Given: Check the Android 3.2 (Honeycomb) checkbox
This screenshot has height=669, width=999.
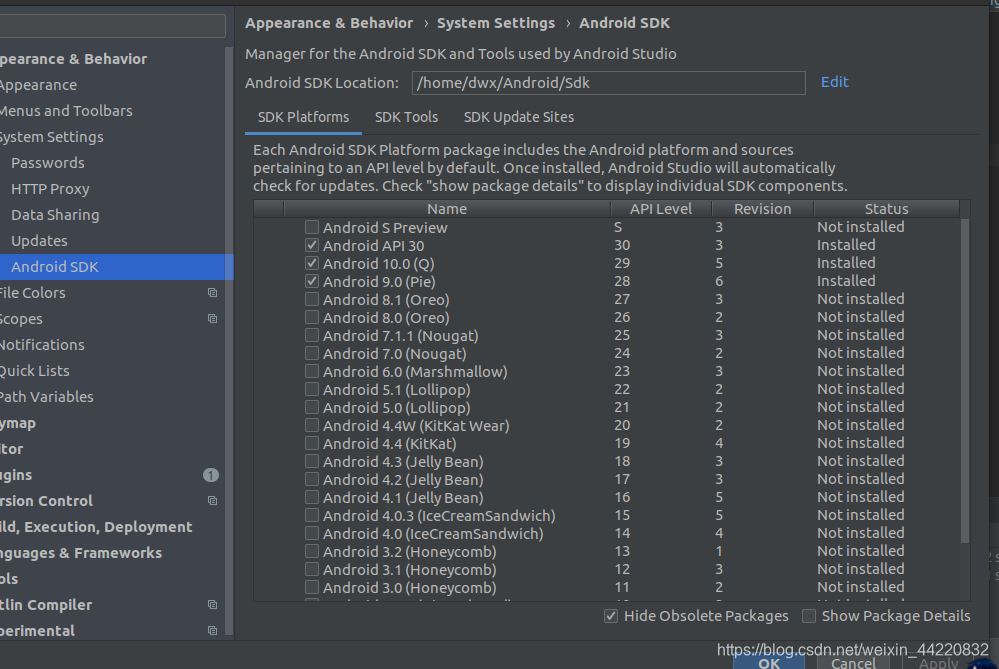Looking at the screenshot, I should (x=312, y=551).
